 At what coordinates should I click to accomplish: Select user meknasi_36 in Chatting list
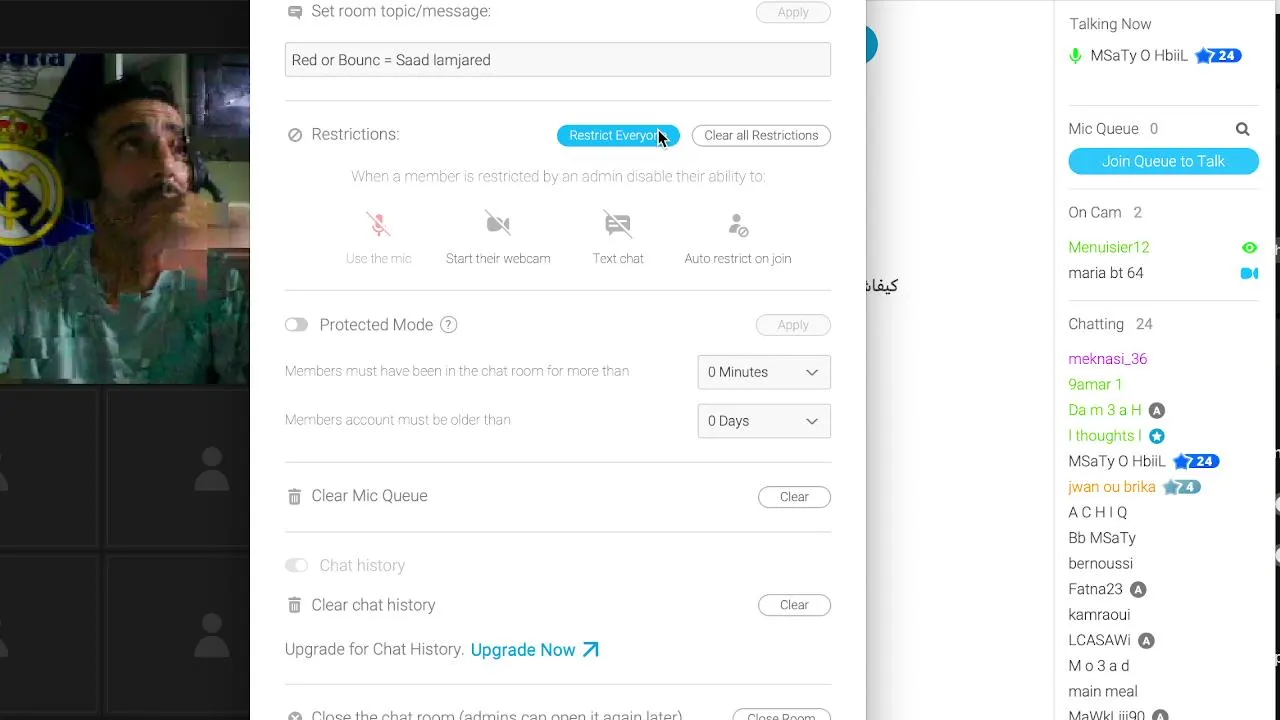(x=1107, y=359)
